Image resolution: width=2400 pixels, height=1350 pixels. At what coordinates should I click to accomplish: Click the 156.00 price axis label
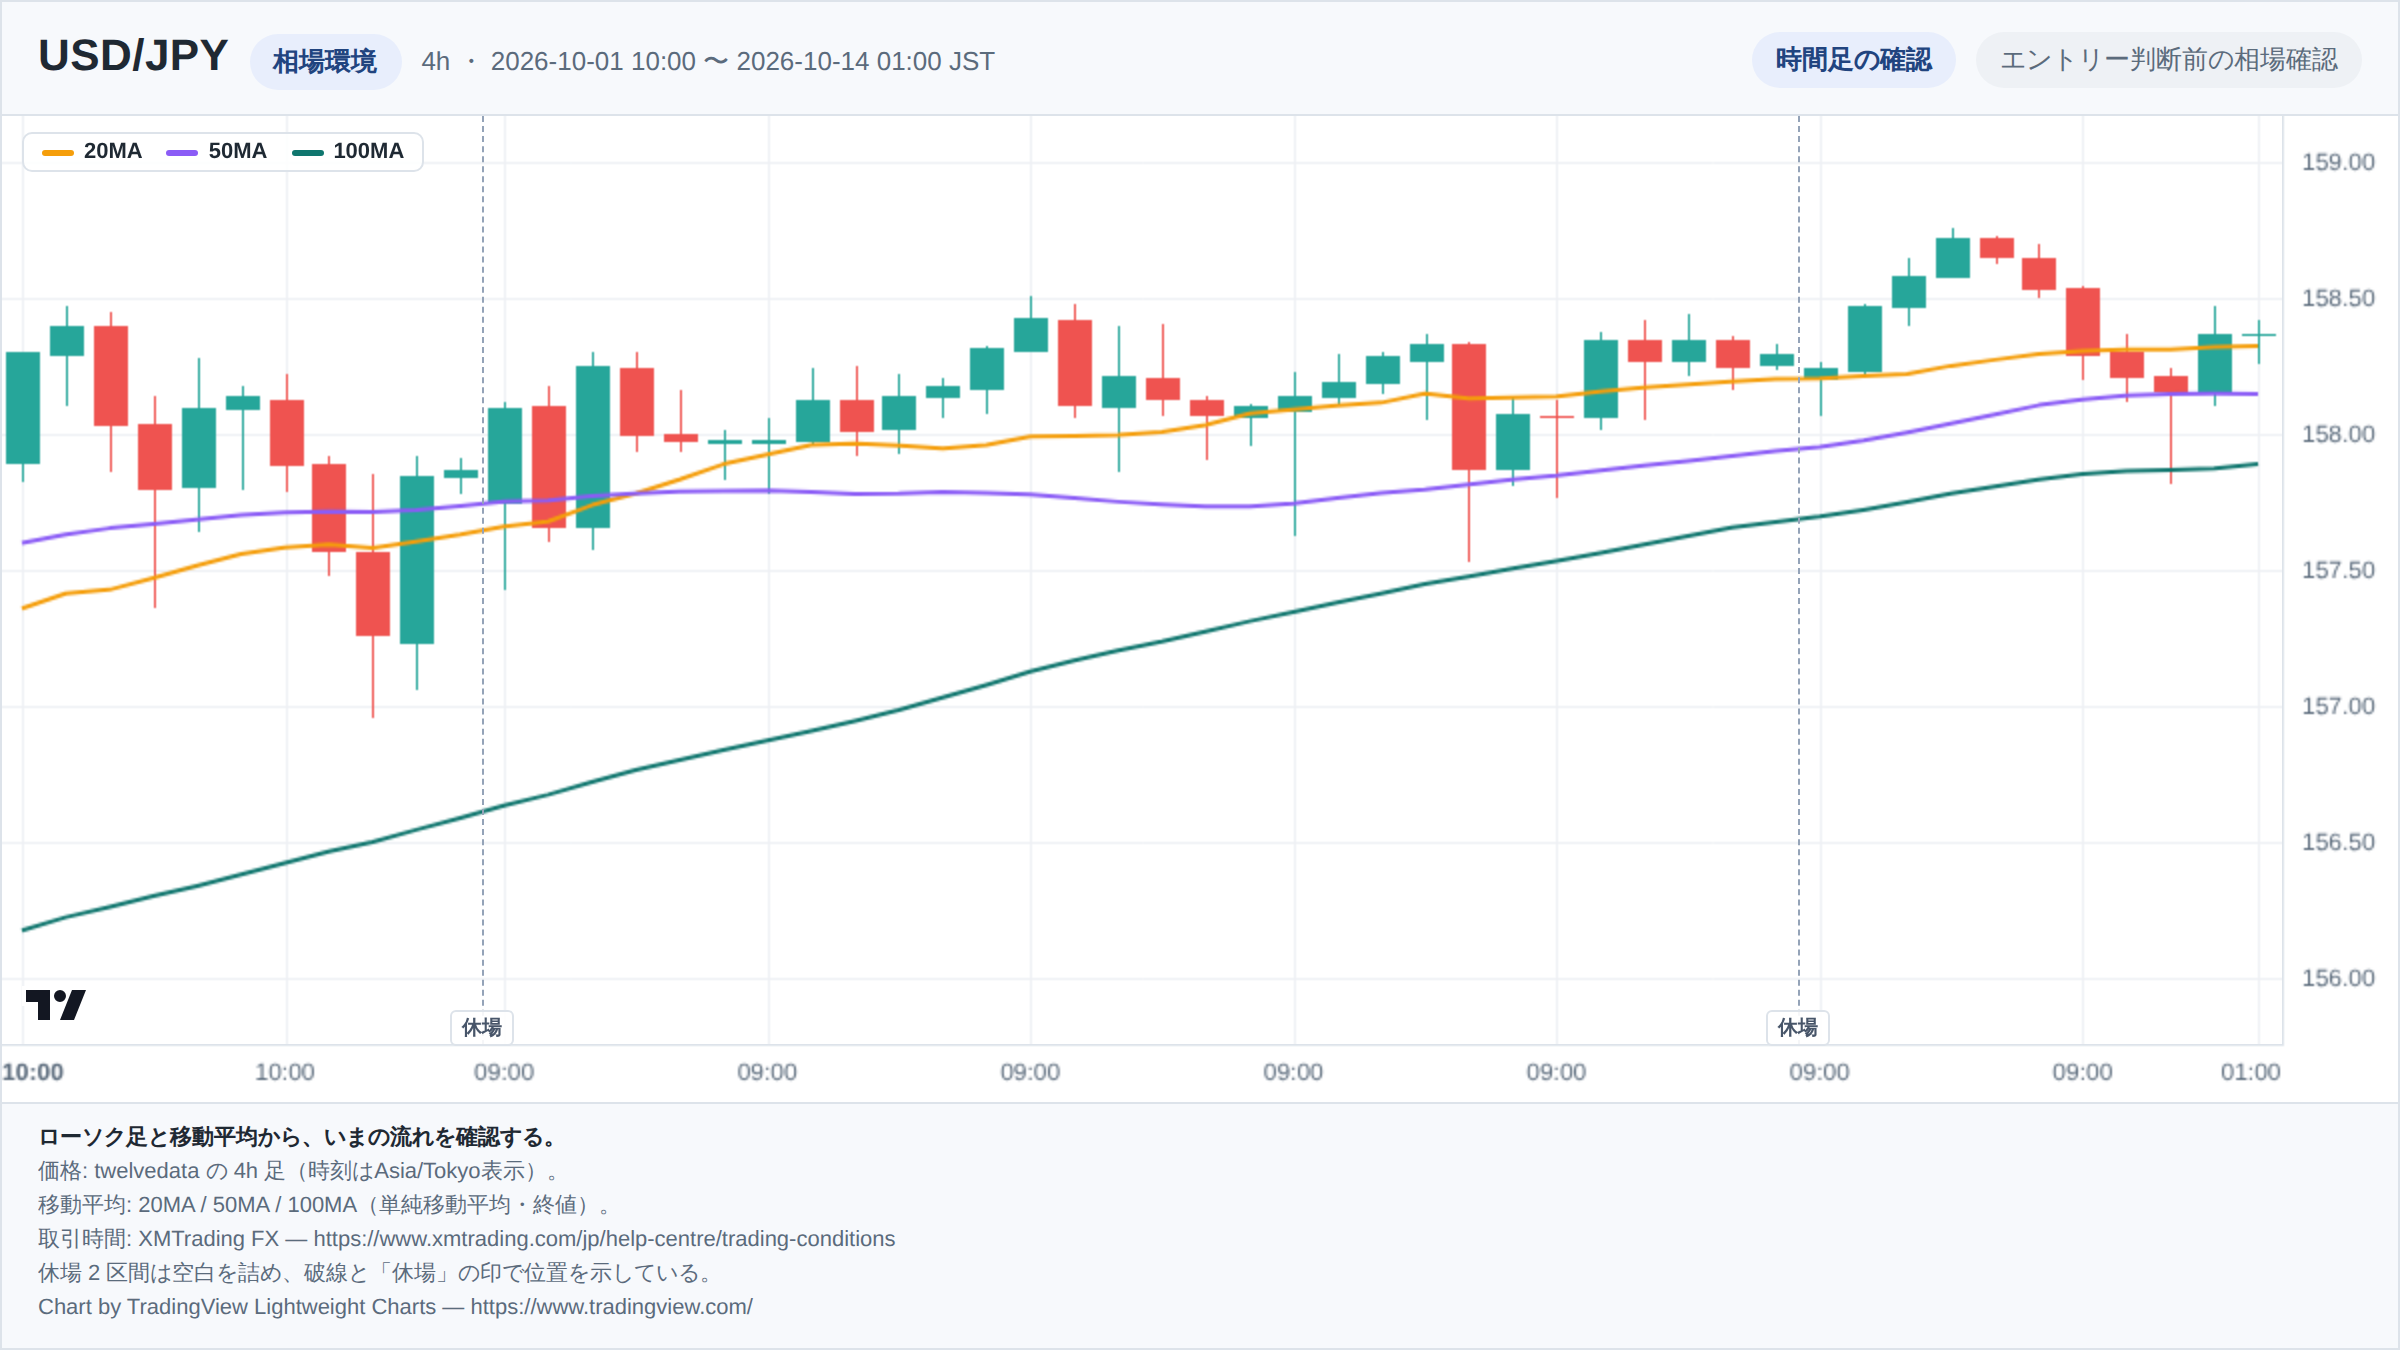pyautogui.click(x=2338, y=978)
